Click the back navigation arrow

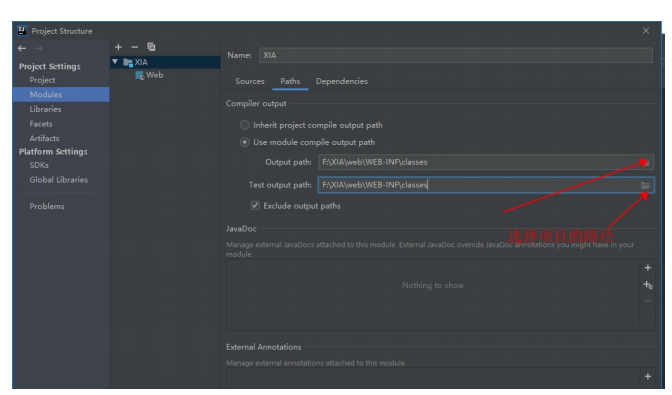[x=22, y=48]
